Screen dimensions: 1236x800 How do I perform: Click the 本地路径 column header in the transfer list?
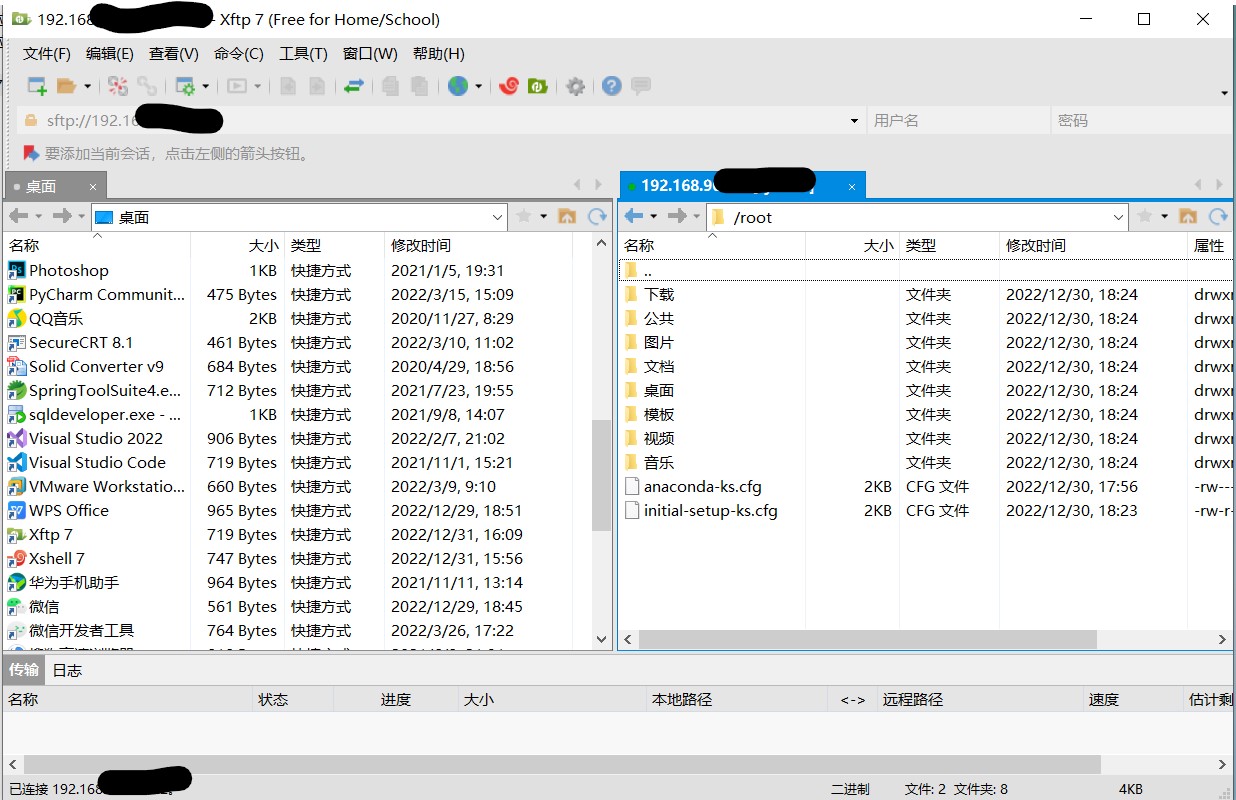(x=737, y=699)
